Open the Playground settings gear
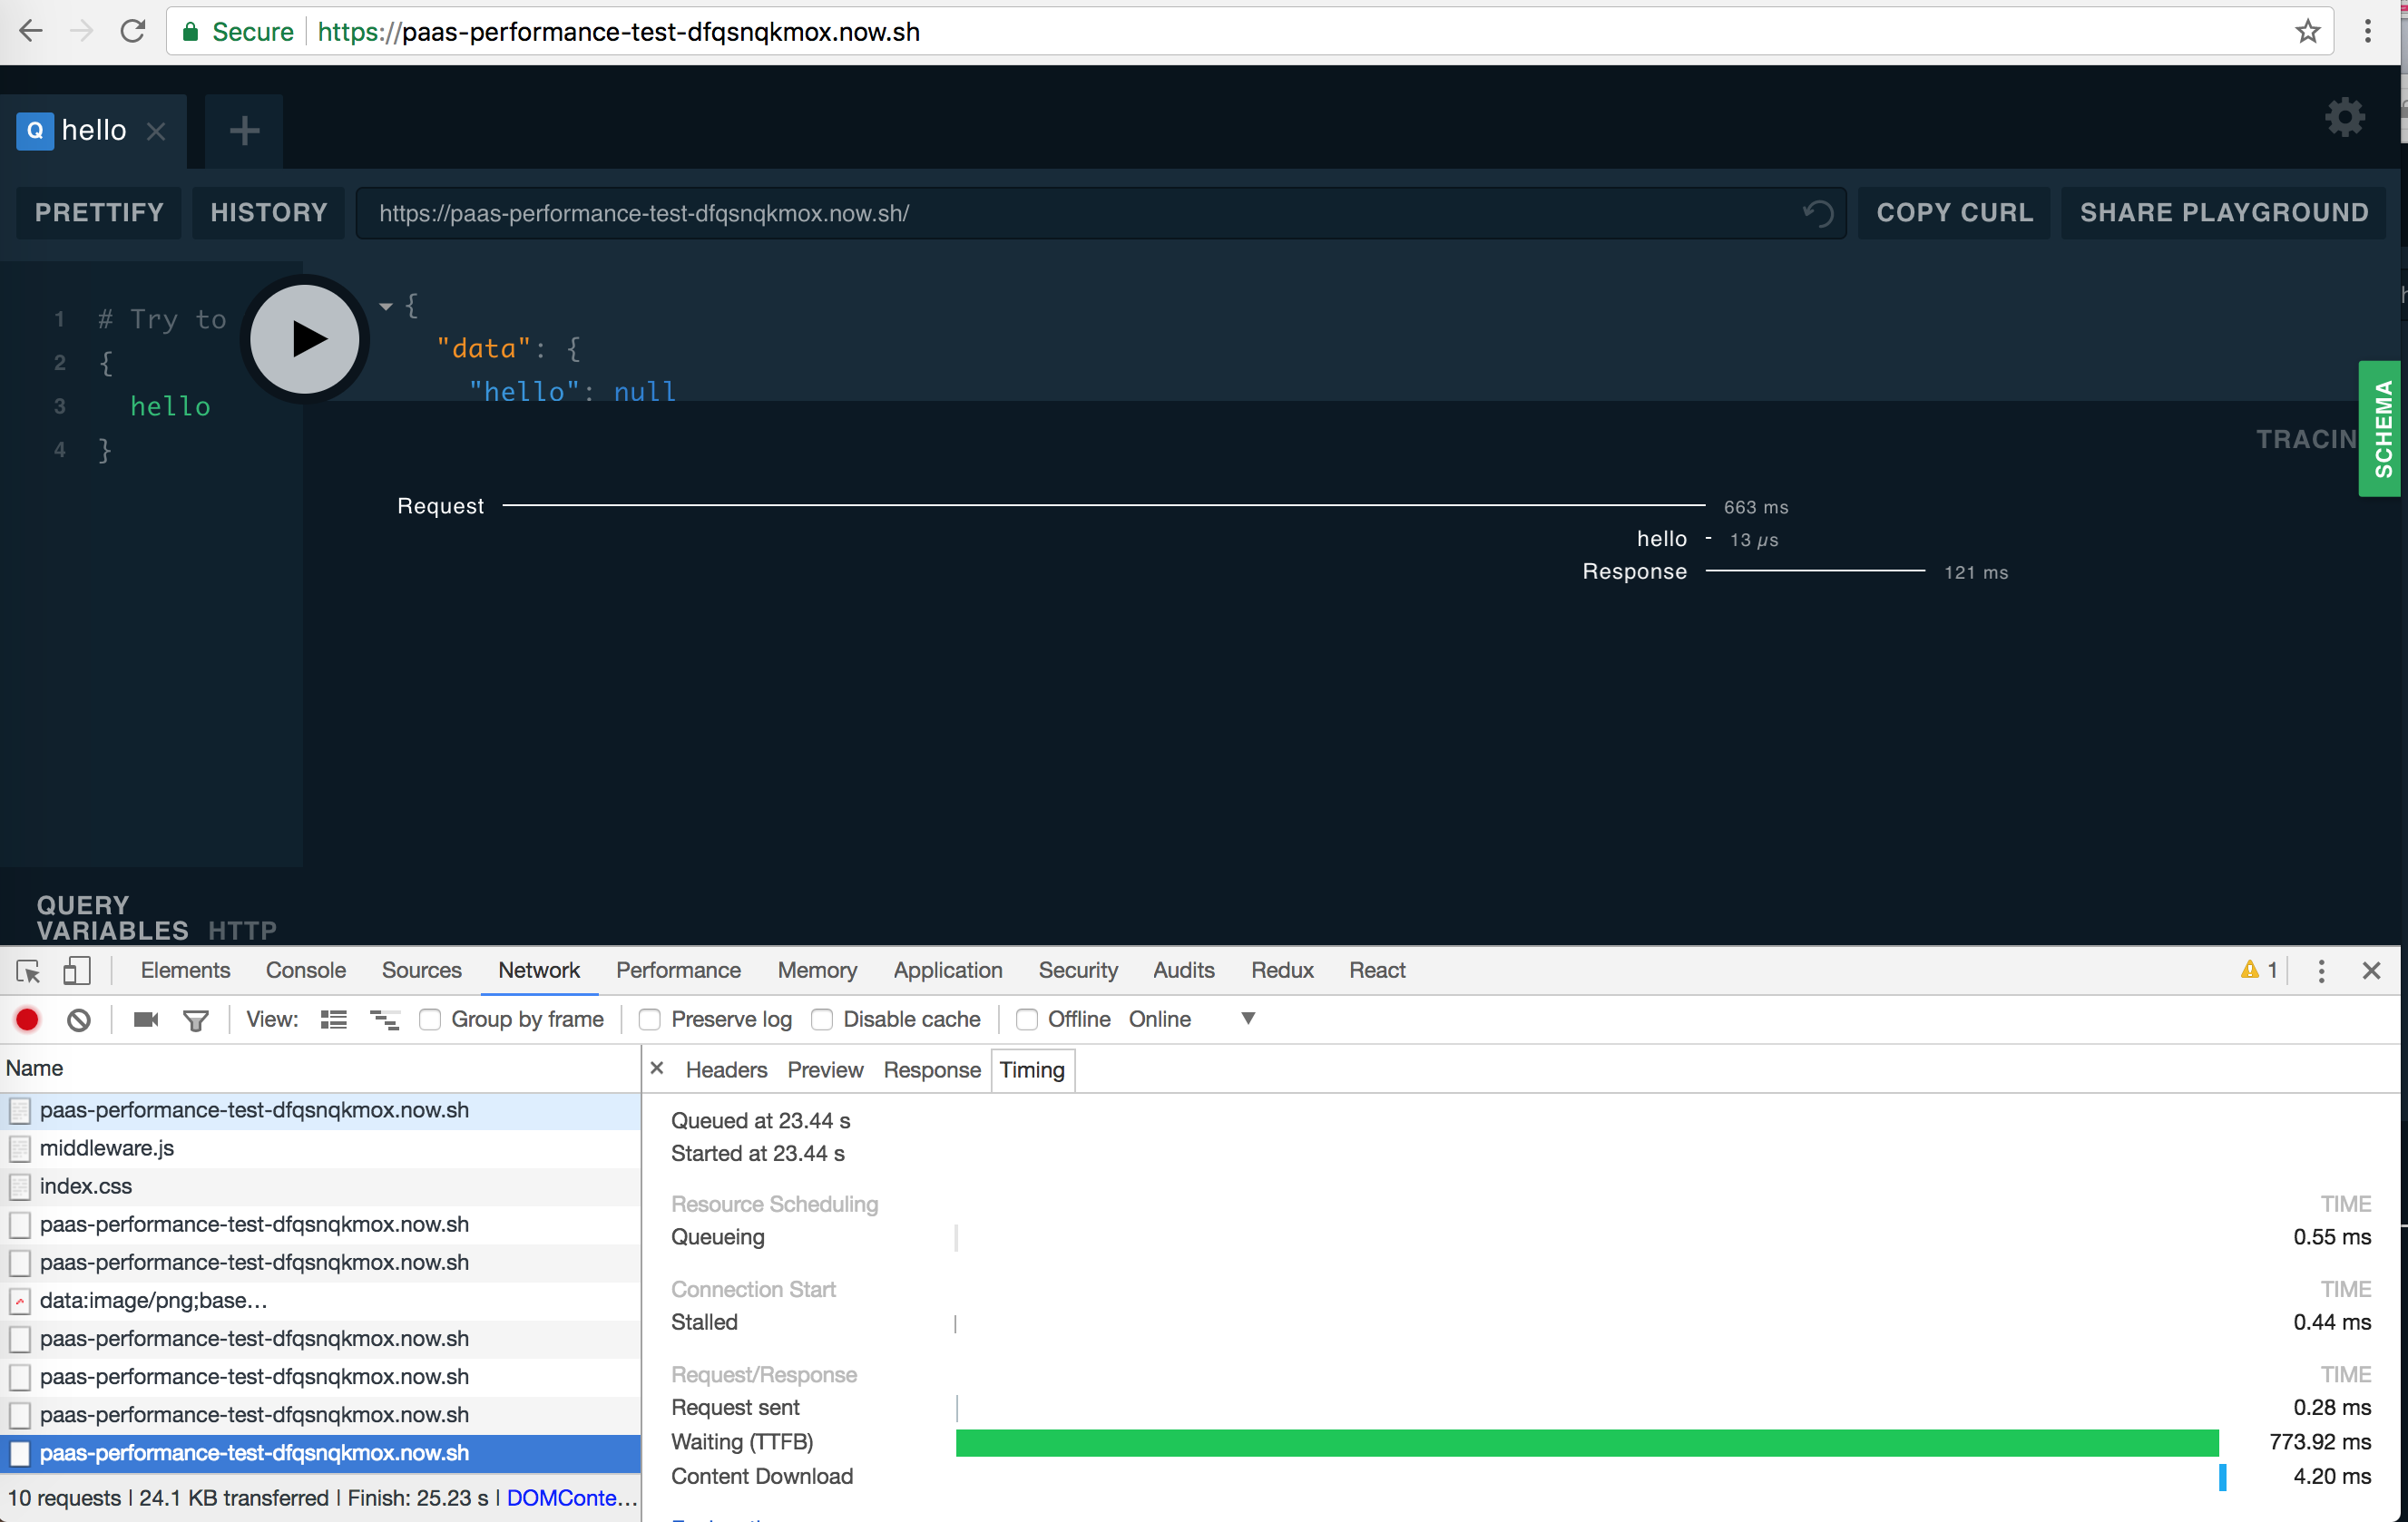This screenshot has height=1522, width=2408. click(2344, 117)
